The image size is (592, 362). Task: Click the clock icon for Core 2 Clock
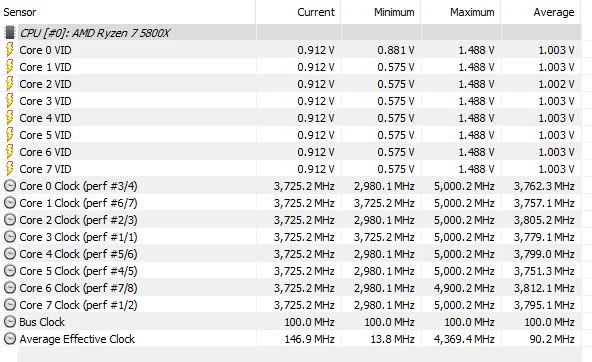click(x=10, y=220)
